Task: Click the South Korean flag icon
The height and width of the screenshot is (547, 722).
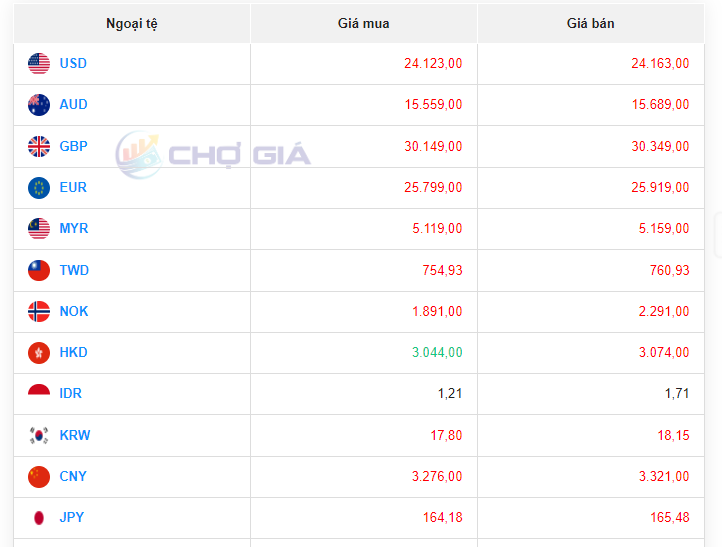Action: 39,436
